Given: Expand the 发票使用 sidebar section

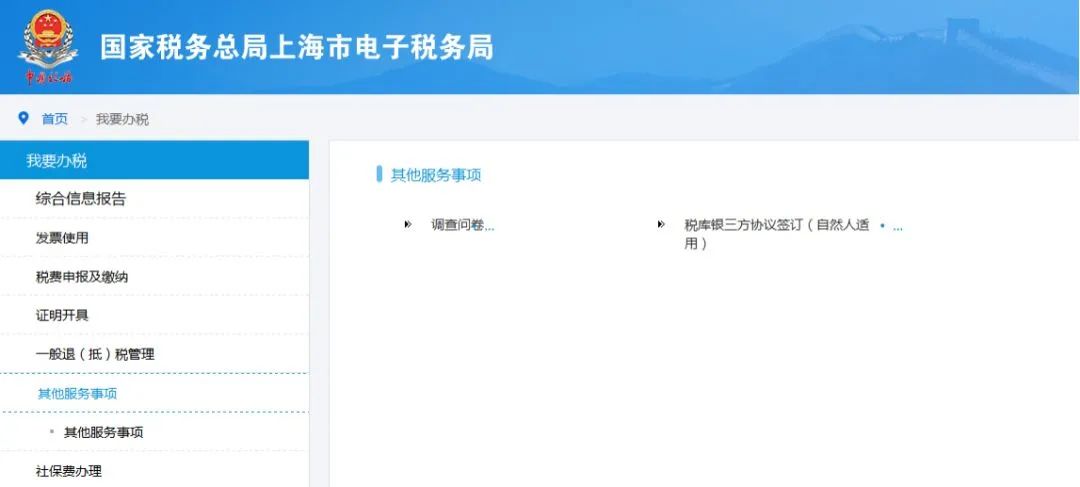Looking at the screenshot, I should 62,238.
